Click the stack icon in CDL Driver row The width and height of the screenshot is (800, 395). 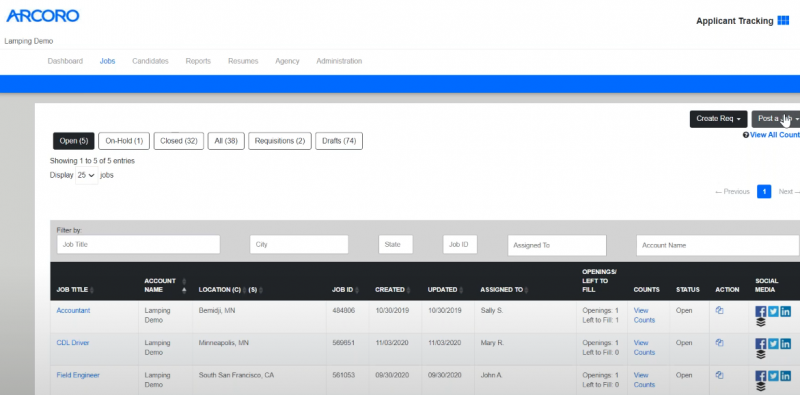(761, 355)
